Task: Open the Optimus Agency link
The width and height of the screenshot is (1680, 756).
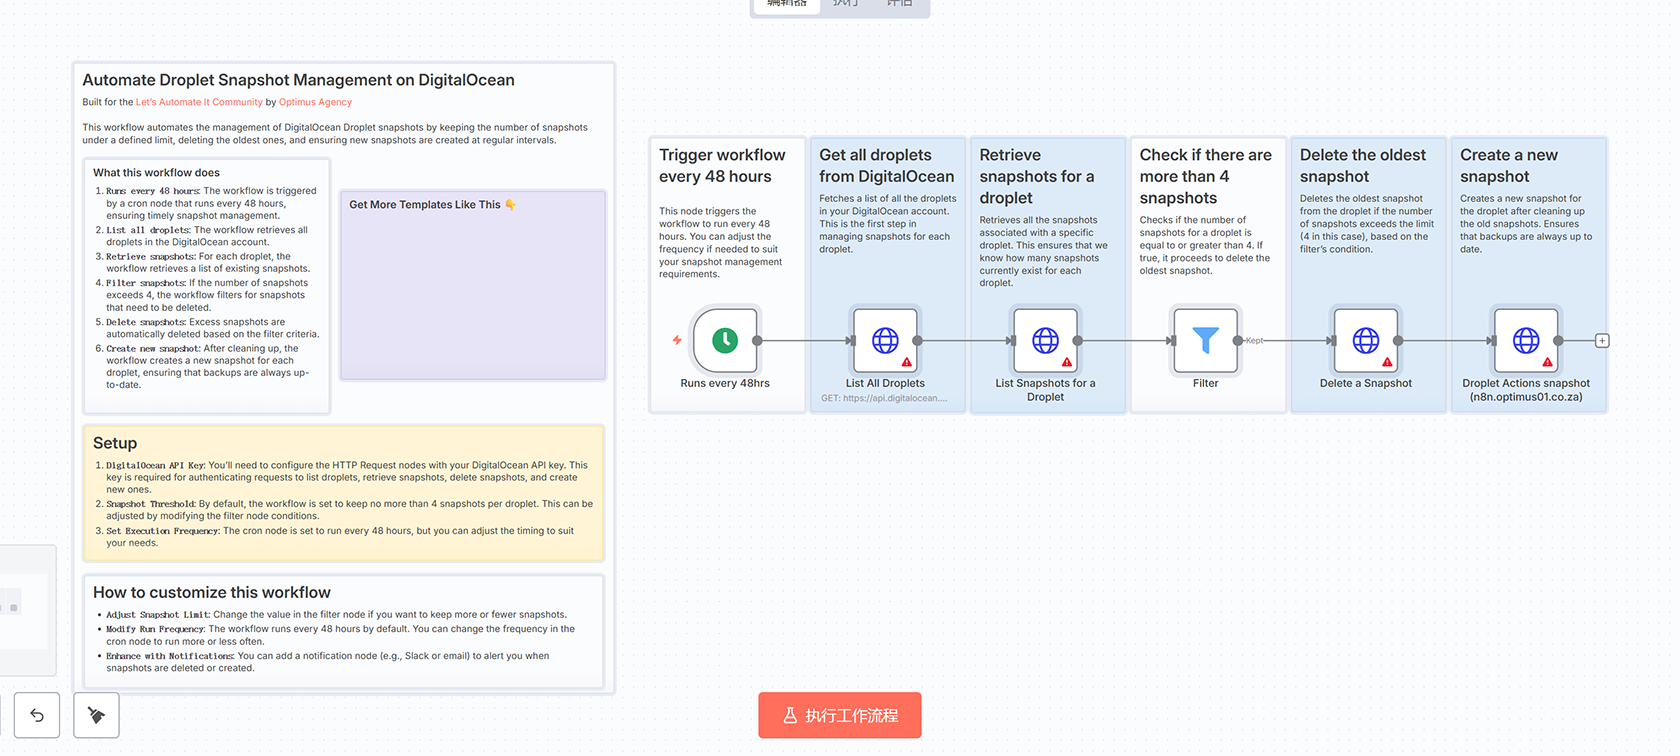Action: pyautogui.click(x=315, y=102)
